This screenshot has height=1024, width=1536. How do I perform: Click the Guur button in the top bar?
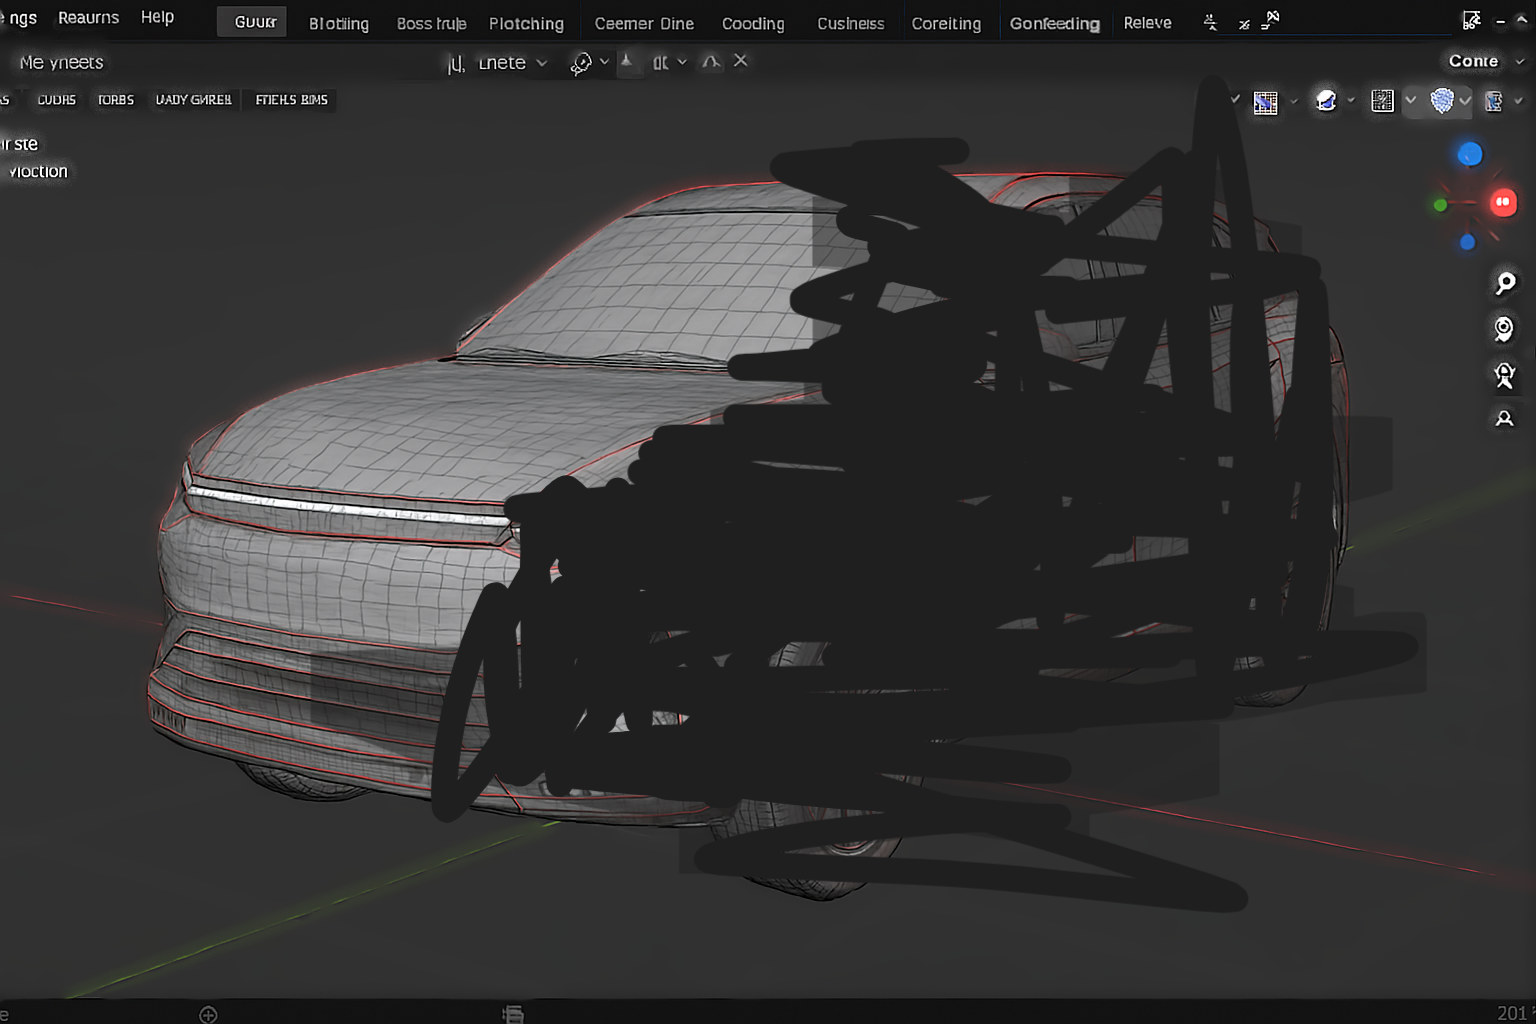(251, 21)
